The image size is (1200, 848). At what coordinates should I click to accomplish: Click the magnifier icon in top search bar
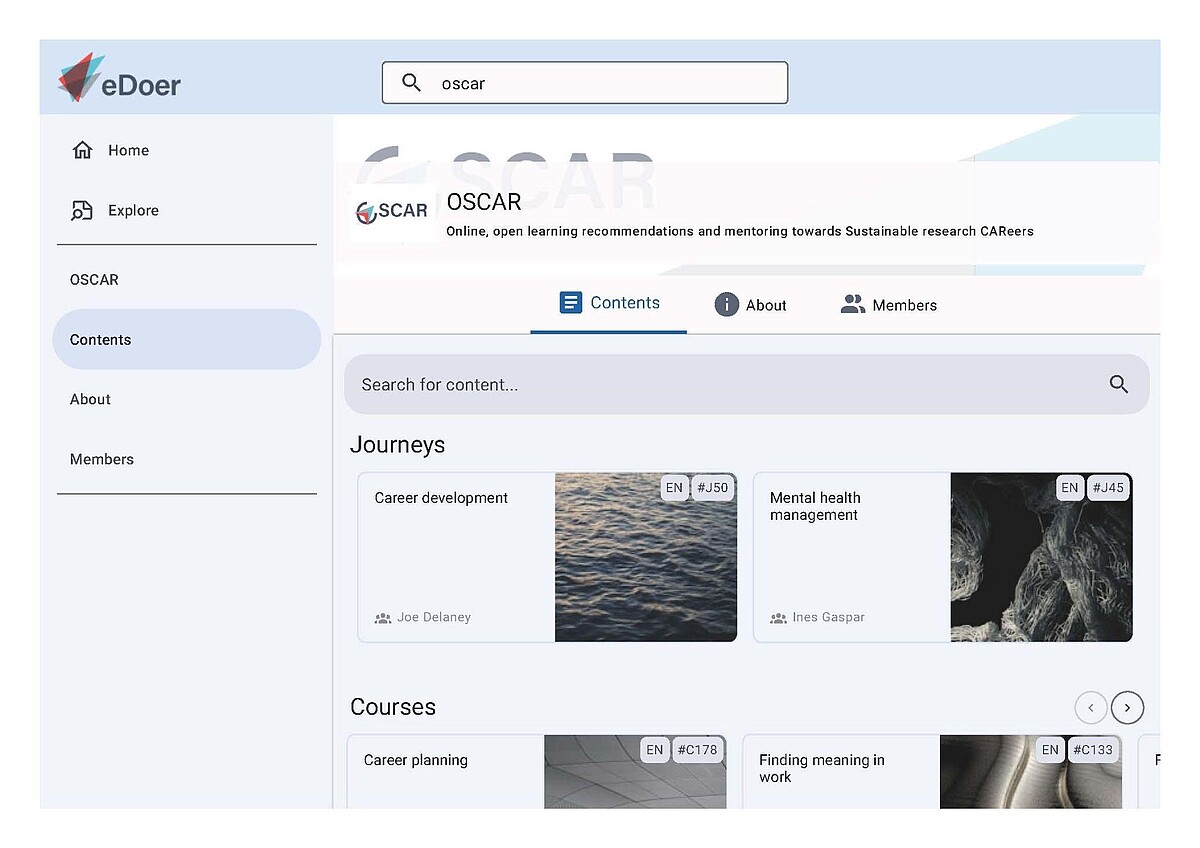coord(411,83)
